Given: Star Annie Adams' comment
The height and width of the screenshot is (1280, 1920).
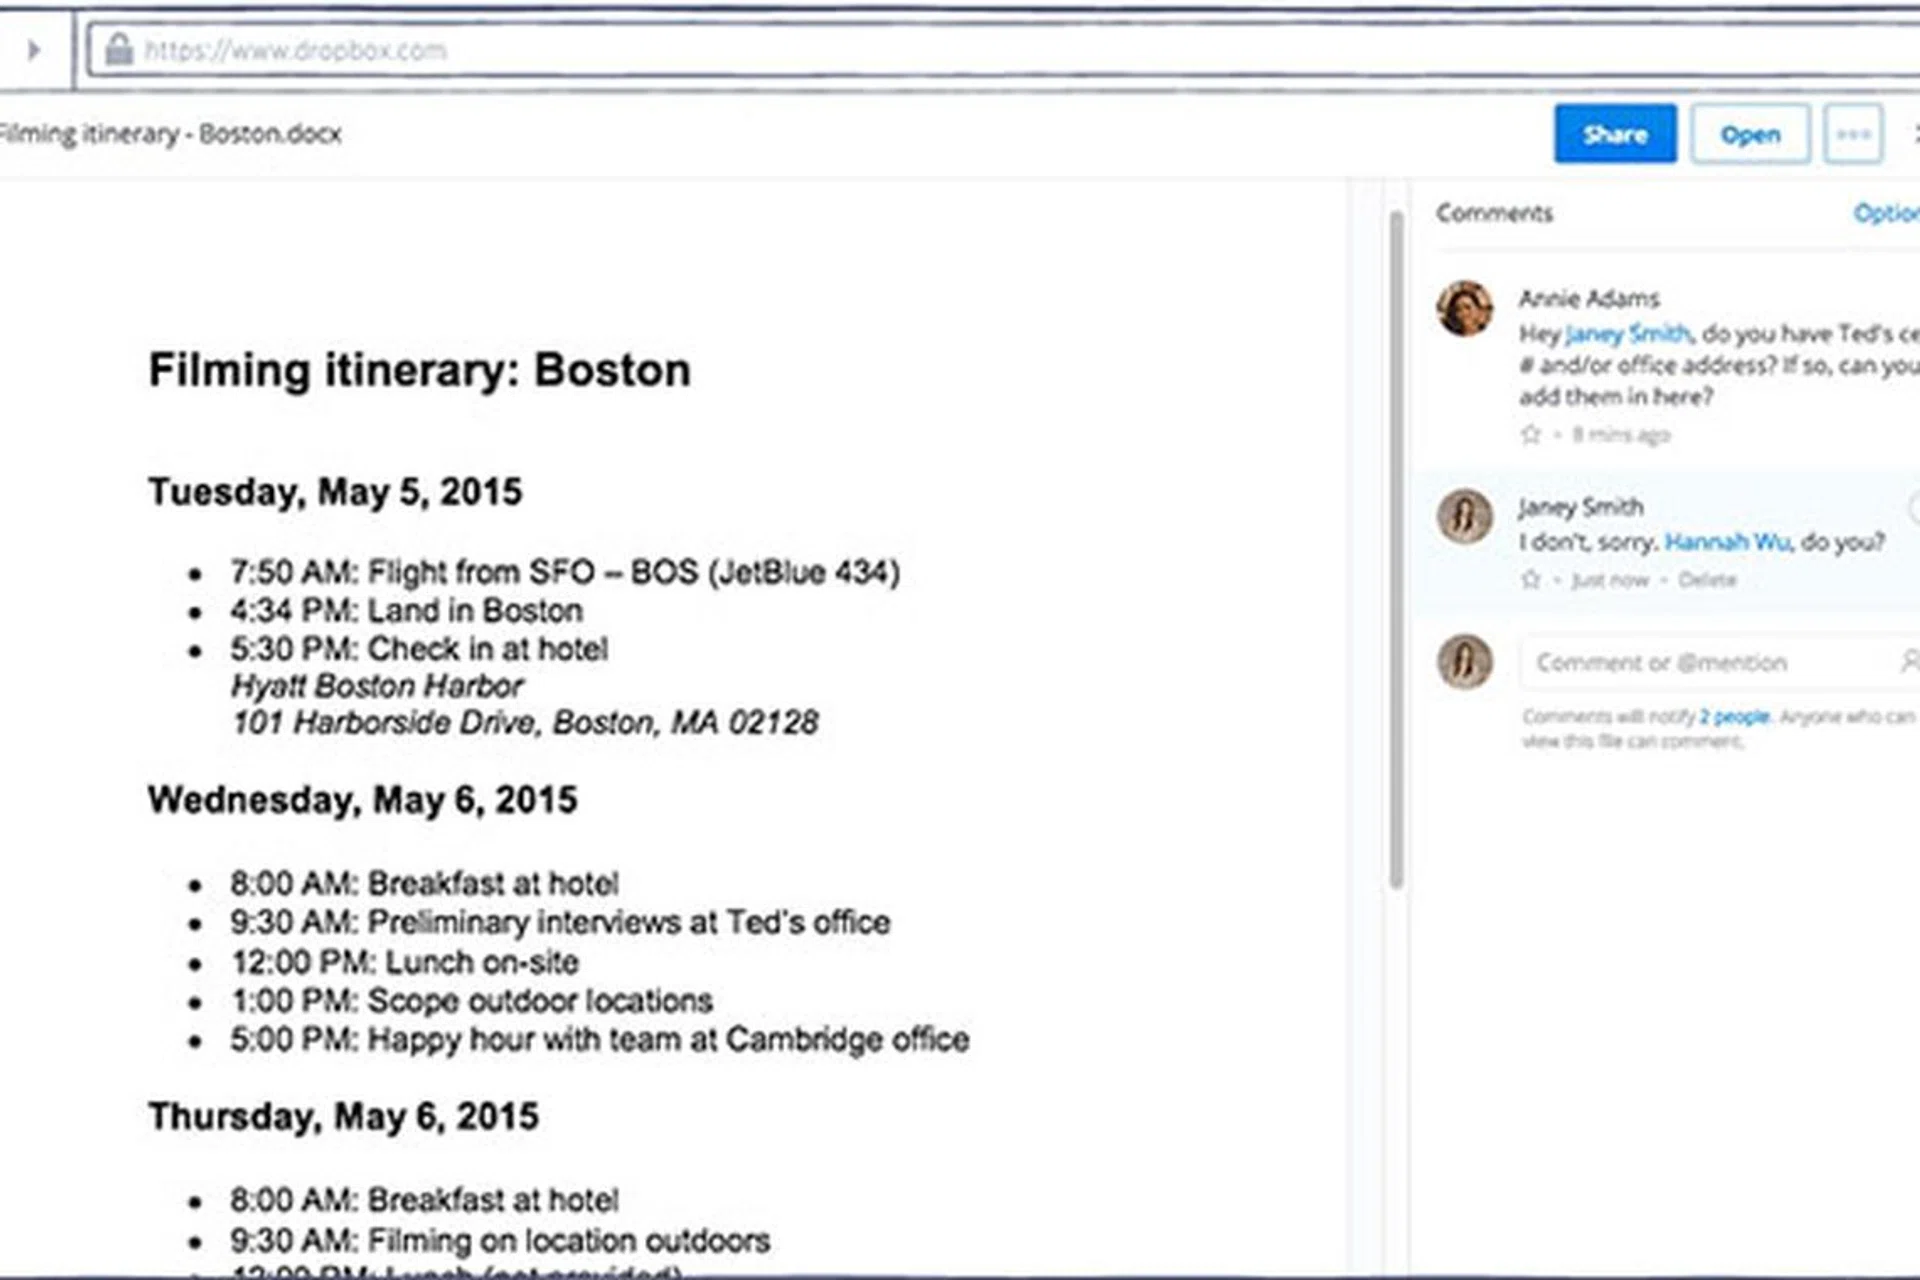Looking at the screenshot, I should (1531, 435).
